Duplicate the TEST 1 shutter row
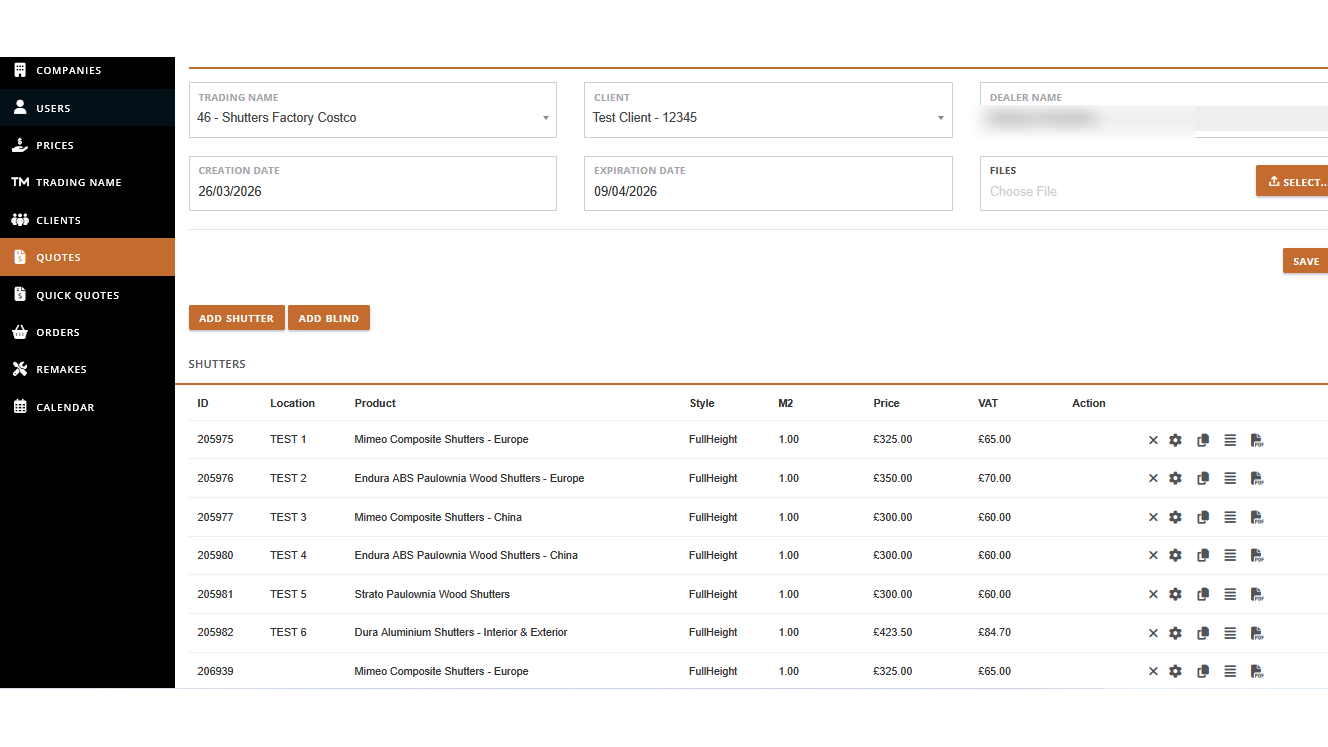 [1203, 440]
